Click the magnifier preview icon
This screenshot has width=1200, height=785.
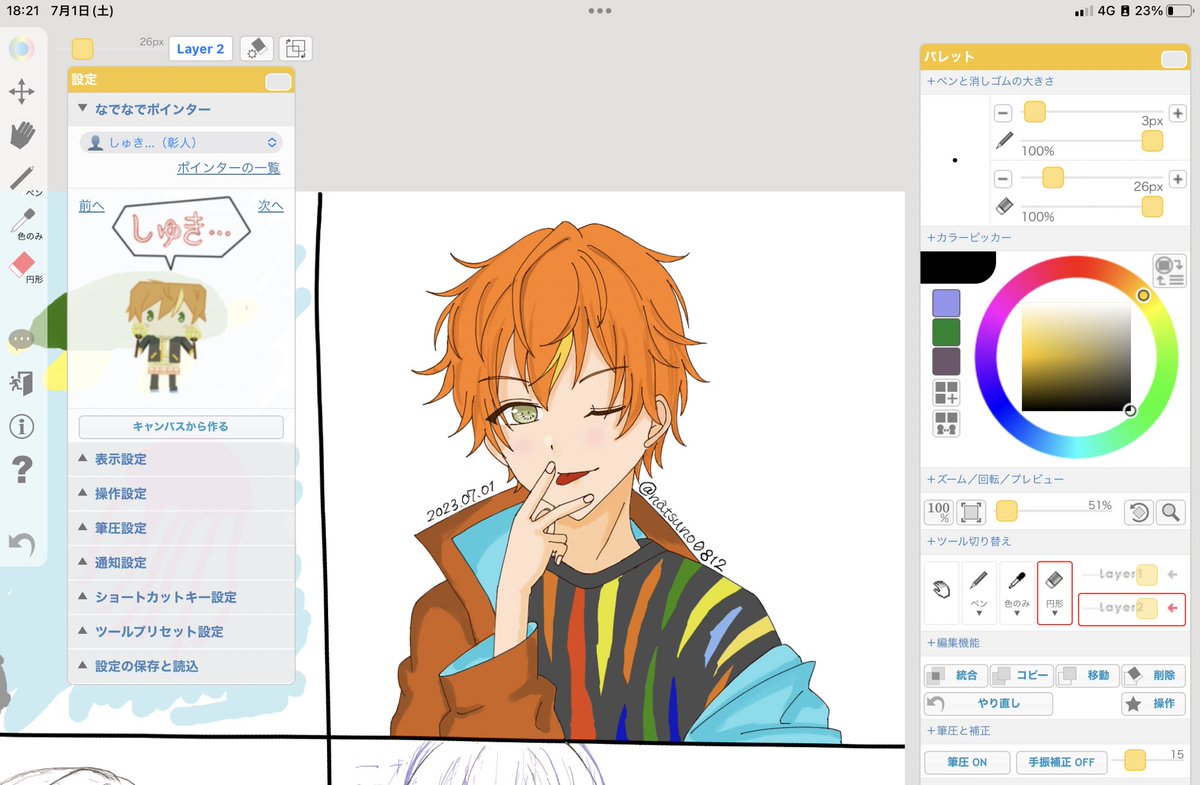[1171, 513]
